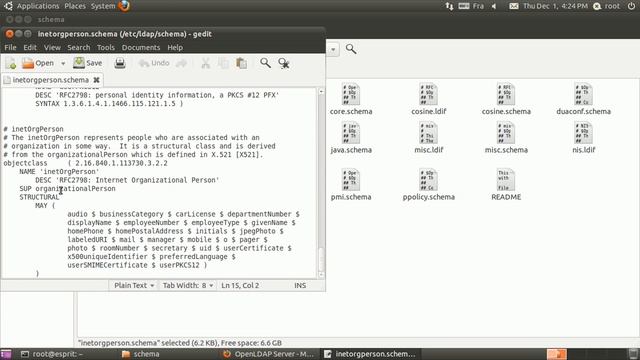Print the document with the printer icon
Viewport: 640px width, 360px height.
pyautogui.click(x=120, y=63)
